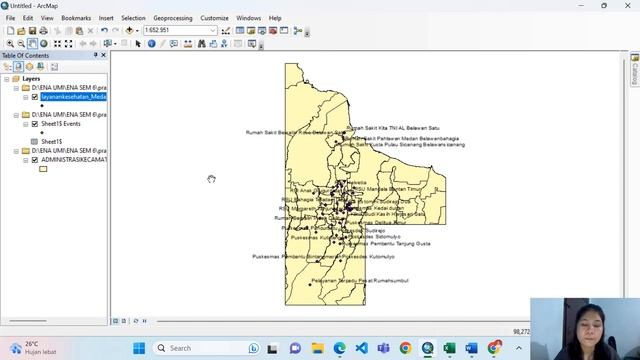Image resolution: width=640 pixels, height=360 pixels.
Task: Refresh the map display button
Action: click(x=136, y=321)
